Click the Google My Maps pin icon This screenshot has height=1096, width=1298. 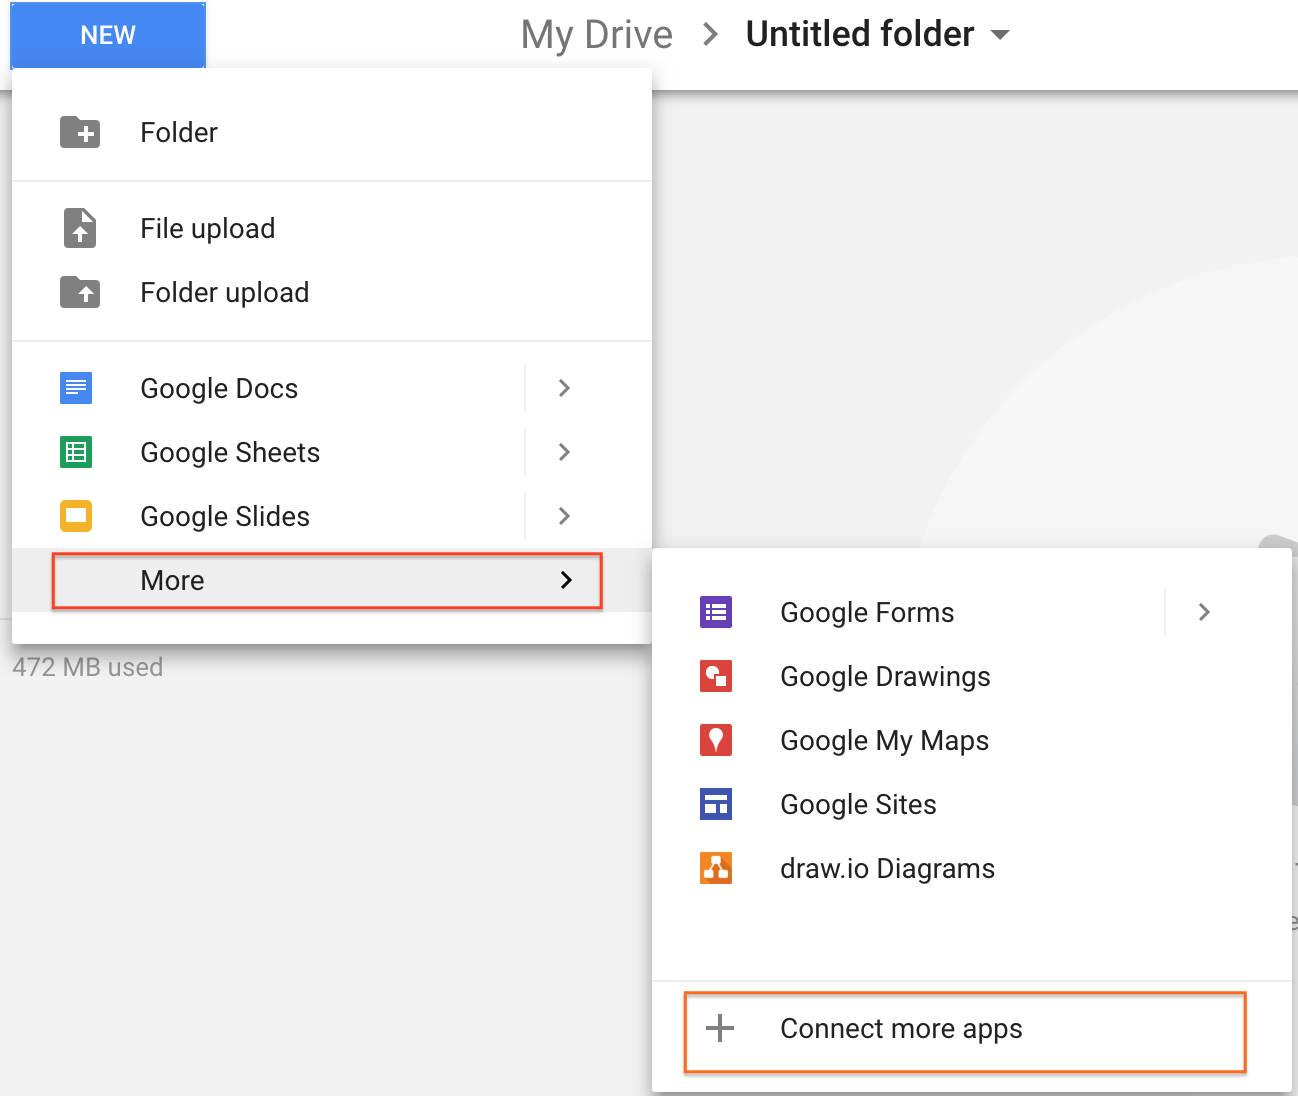tap(716, 740)
